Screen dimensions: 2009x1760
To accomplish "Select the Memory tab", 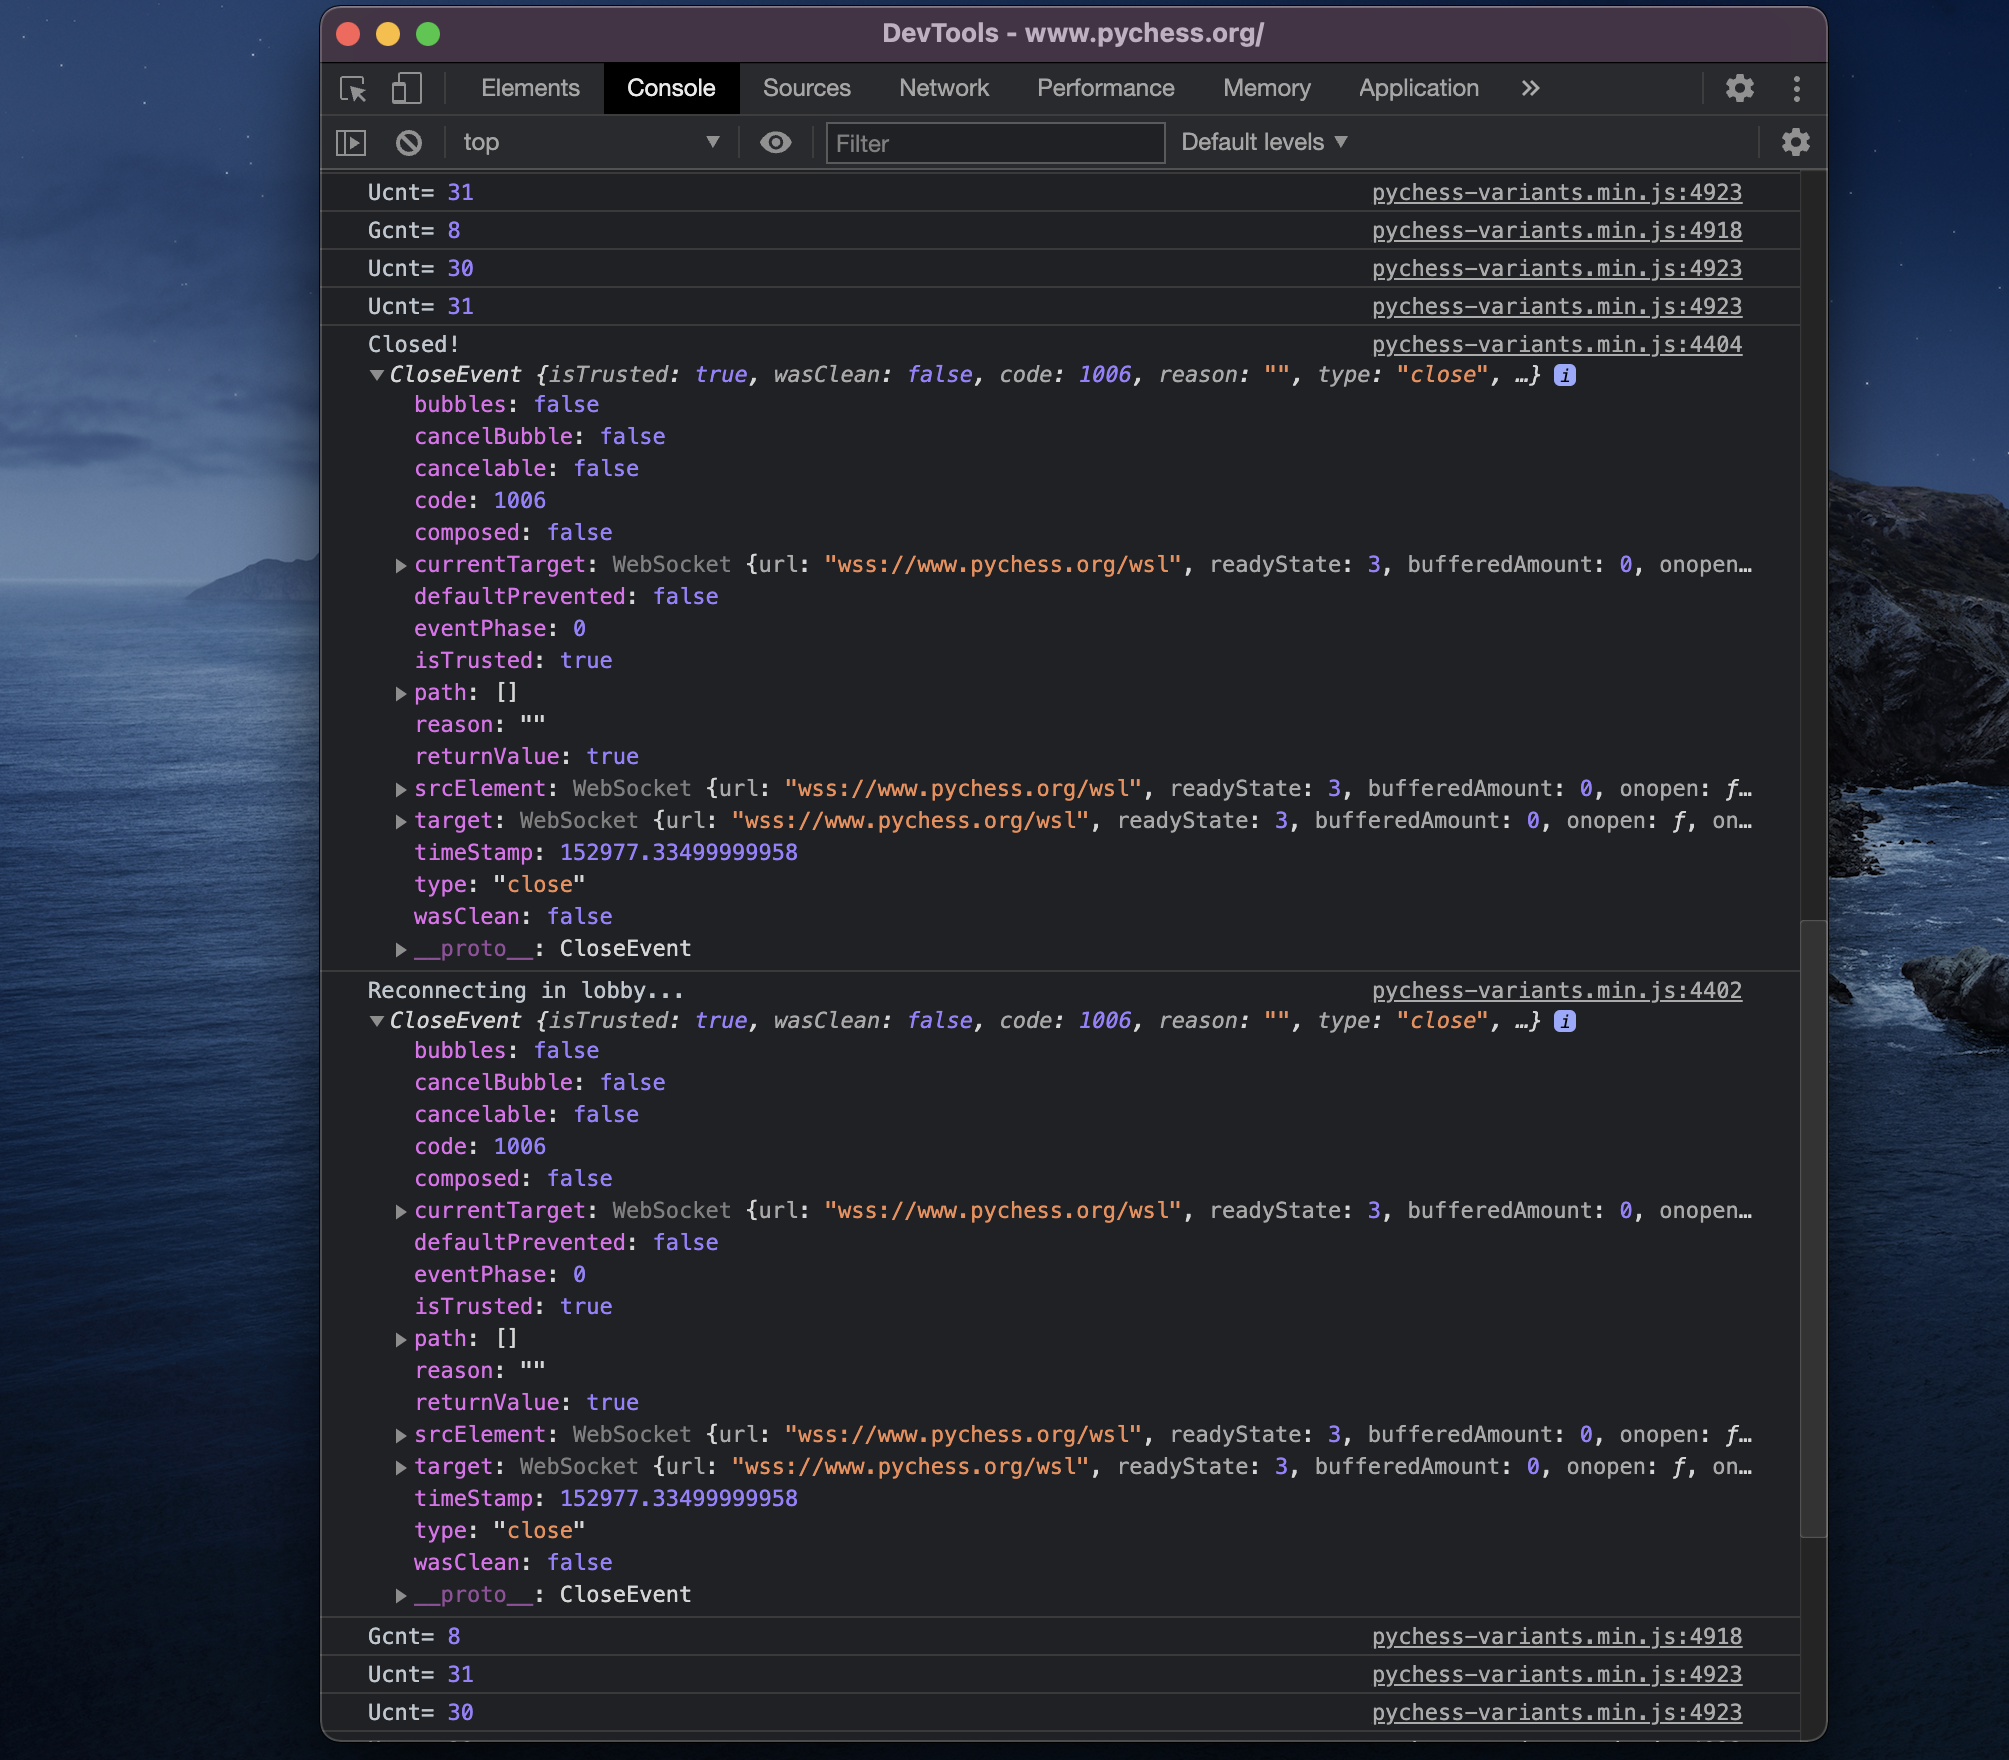I will [x=1267, y=89].
